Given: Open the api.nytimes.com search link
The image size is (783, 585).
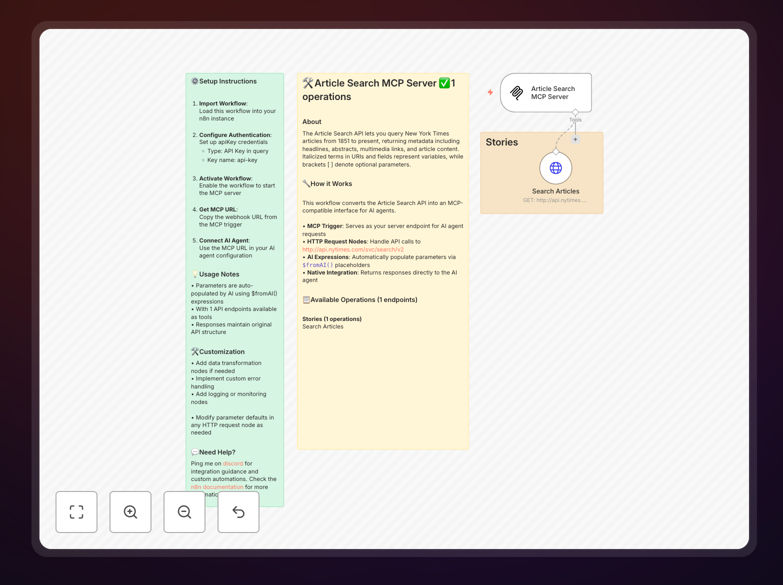Looking at the screenshot, I should (x=353, y=249).
